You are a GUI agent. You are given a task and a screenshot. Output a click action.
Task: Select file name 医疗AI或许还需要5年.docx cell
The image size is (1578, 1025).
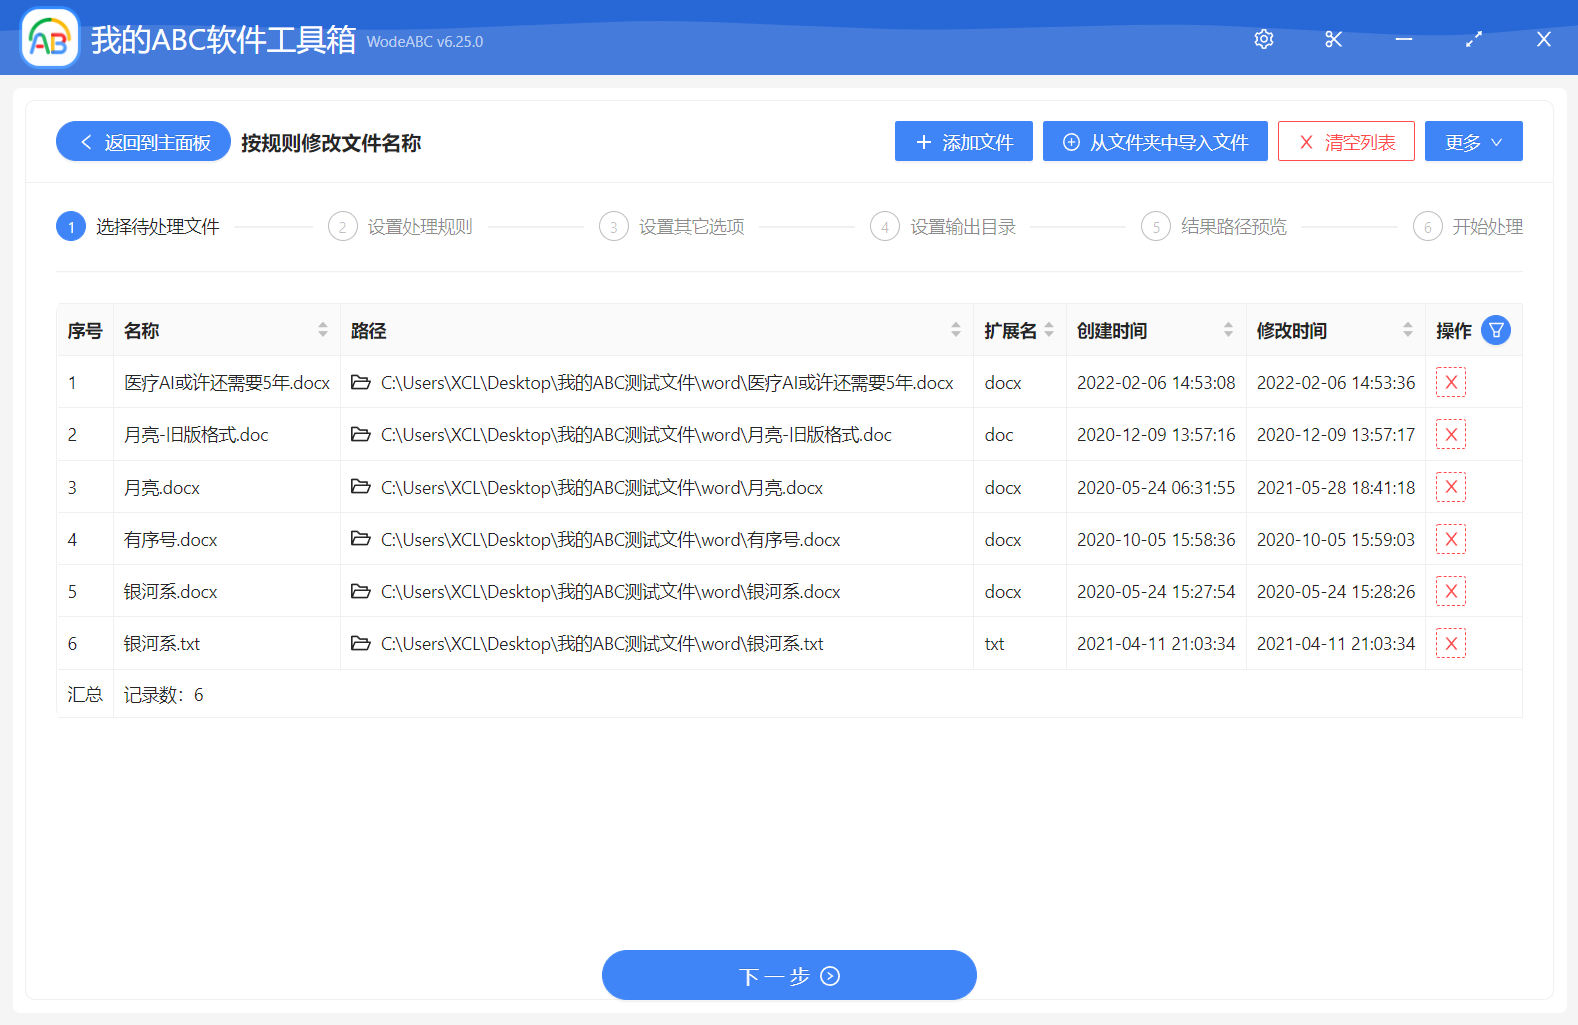(x=227, y=382)
